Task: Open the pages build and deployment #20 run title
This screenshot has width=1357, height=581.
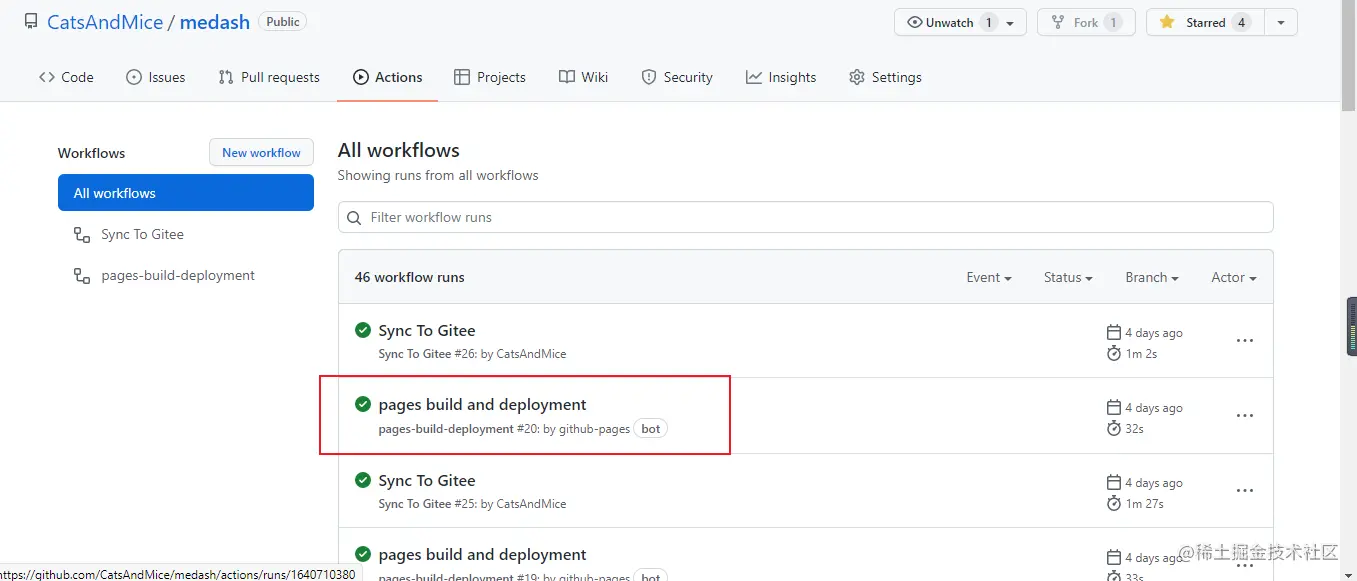Action: [482, 404]
